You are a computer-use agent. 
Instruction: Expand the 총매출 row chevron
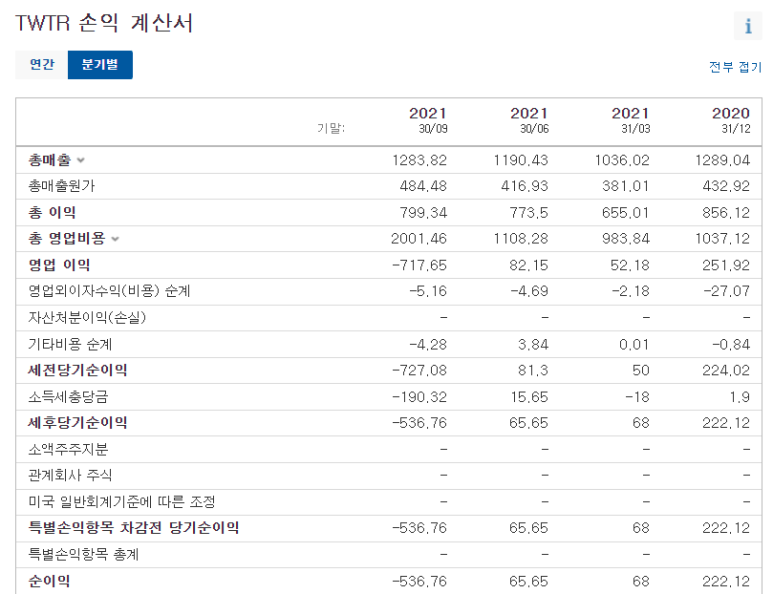(81, 160)
